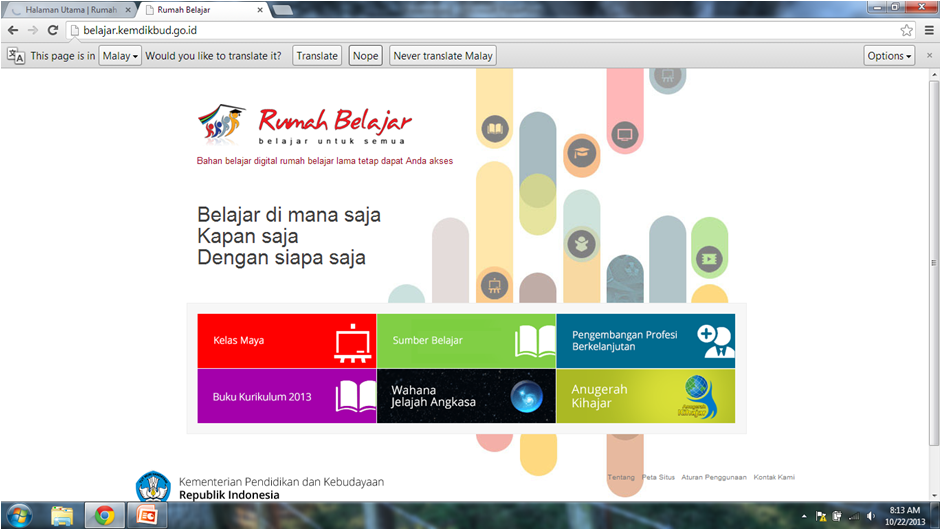Viewport: 941px width, 530px height.
Task: Click the browser back arrow
Action: pos(13,30)
